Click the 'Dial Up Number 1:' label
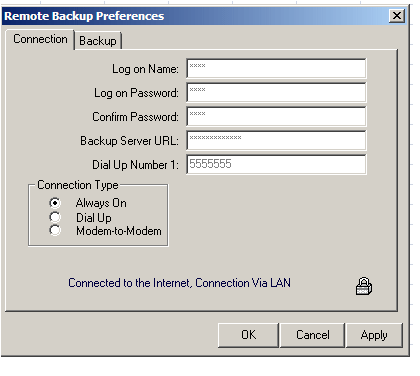Screen dimensions: 420x376 point(135,165)
